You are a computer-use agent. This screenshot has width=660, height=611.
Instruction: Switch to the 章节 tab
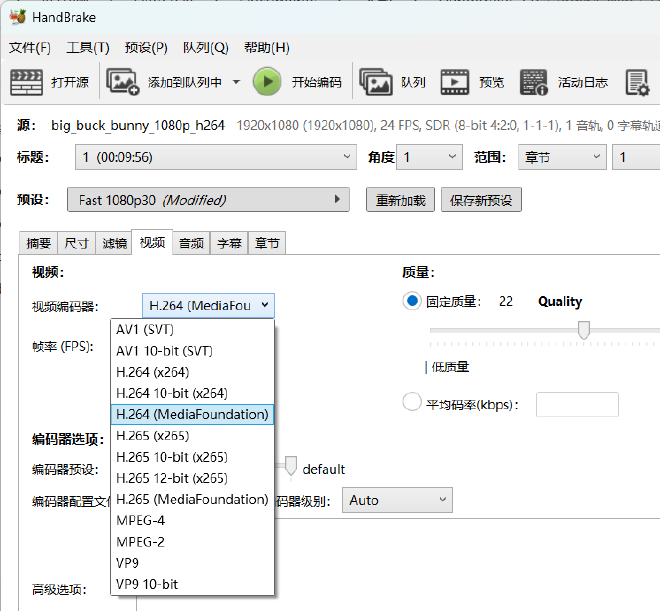(267, 243)
